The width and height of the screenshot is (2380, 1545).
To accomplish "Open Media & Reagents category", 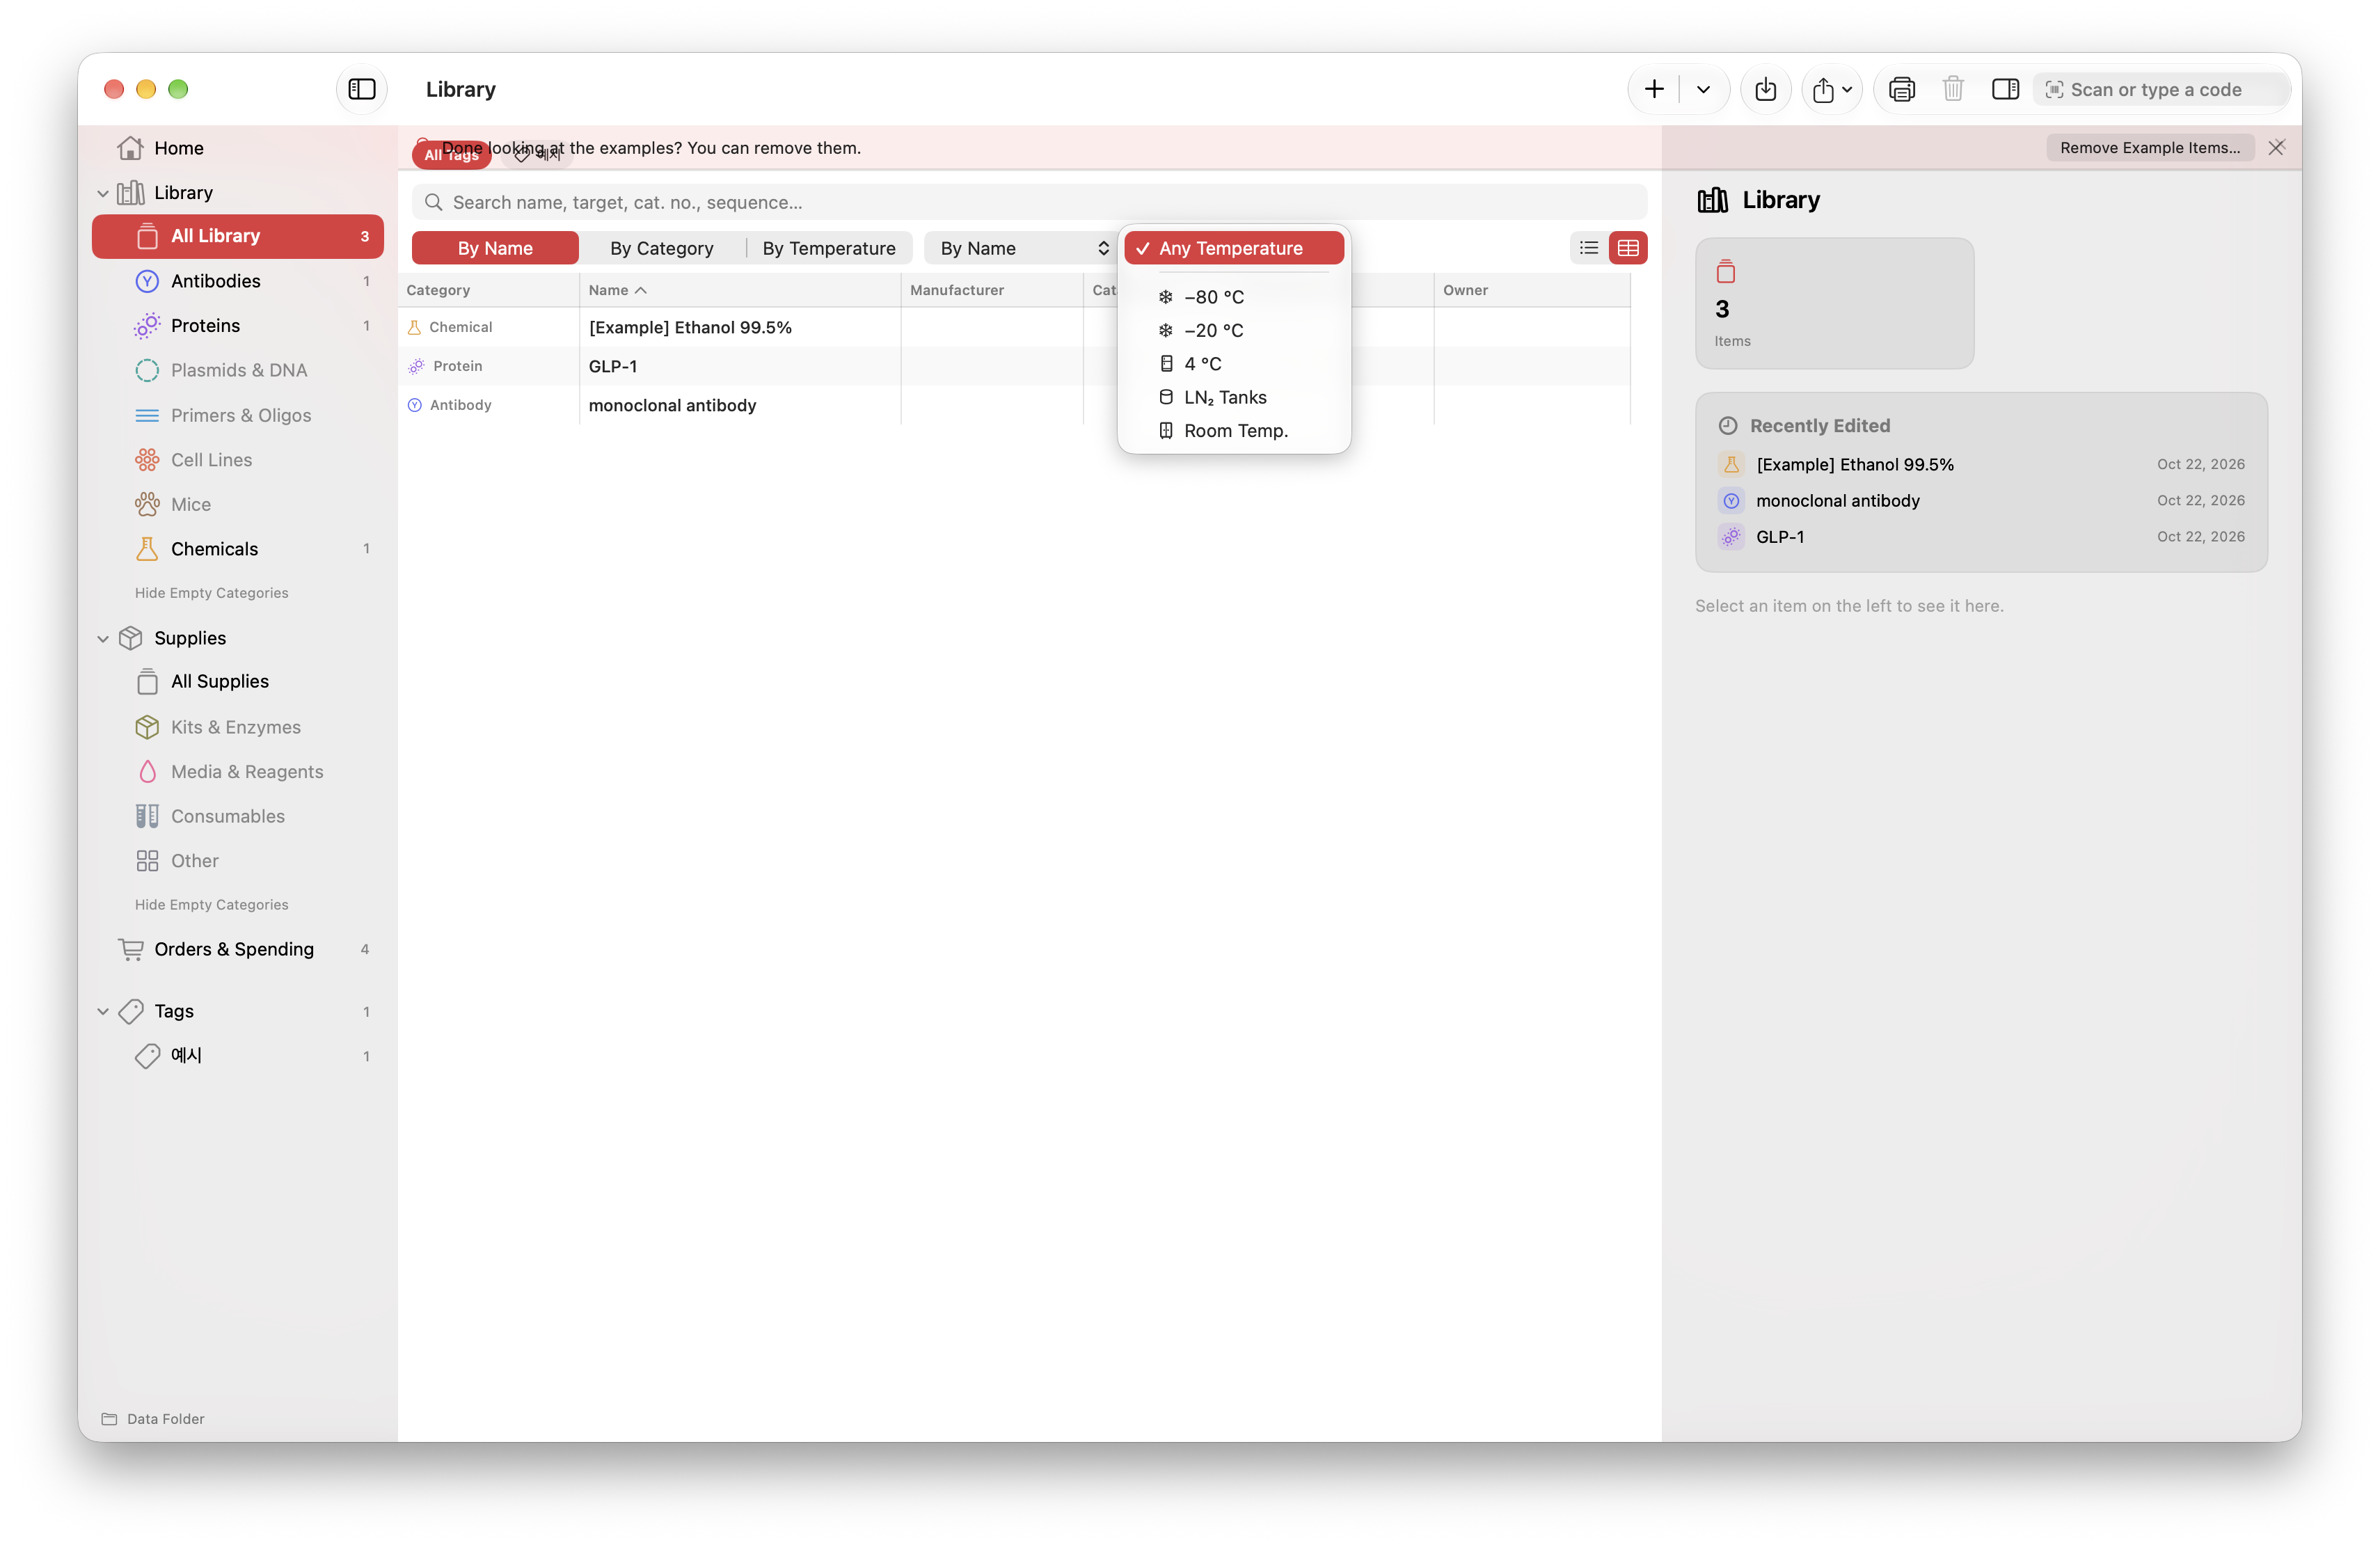I will (x=237, y=771).
